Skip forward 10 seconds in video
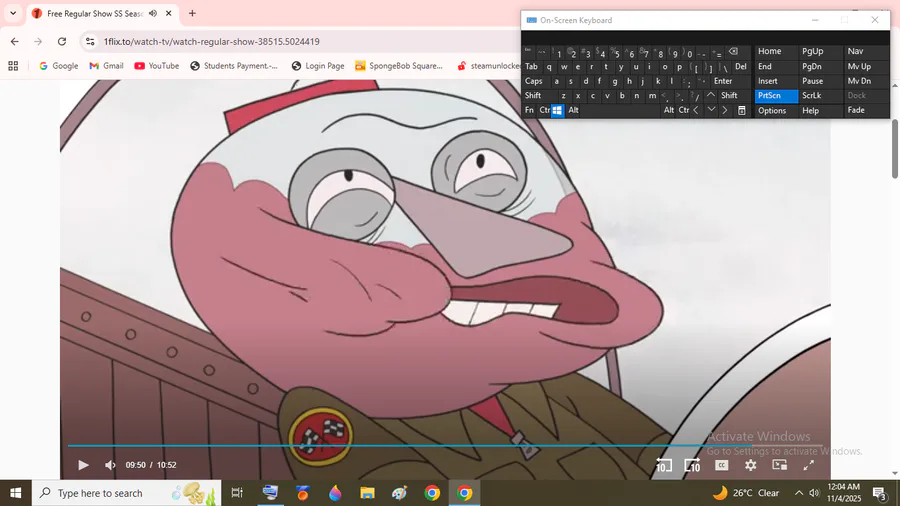 (x=692, y=465)
